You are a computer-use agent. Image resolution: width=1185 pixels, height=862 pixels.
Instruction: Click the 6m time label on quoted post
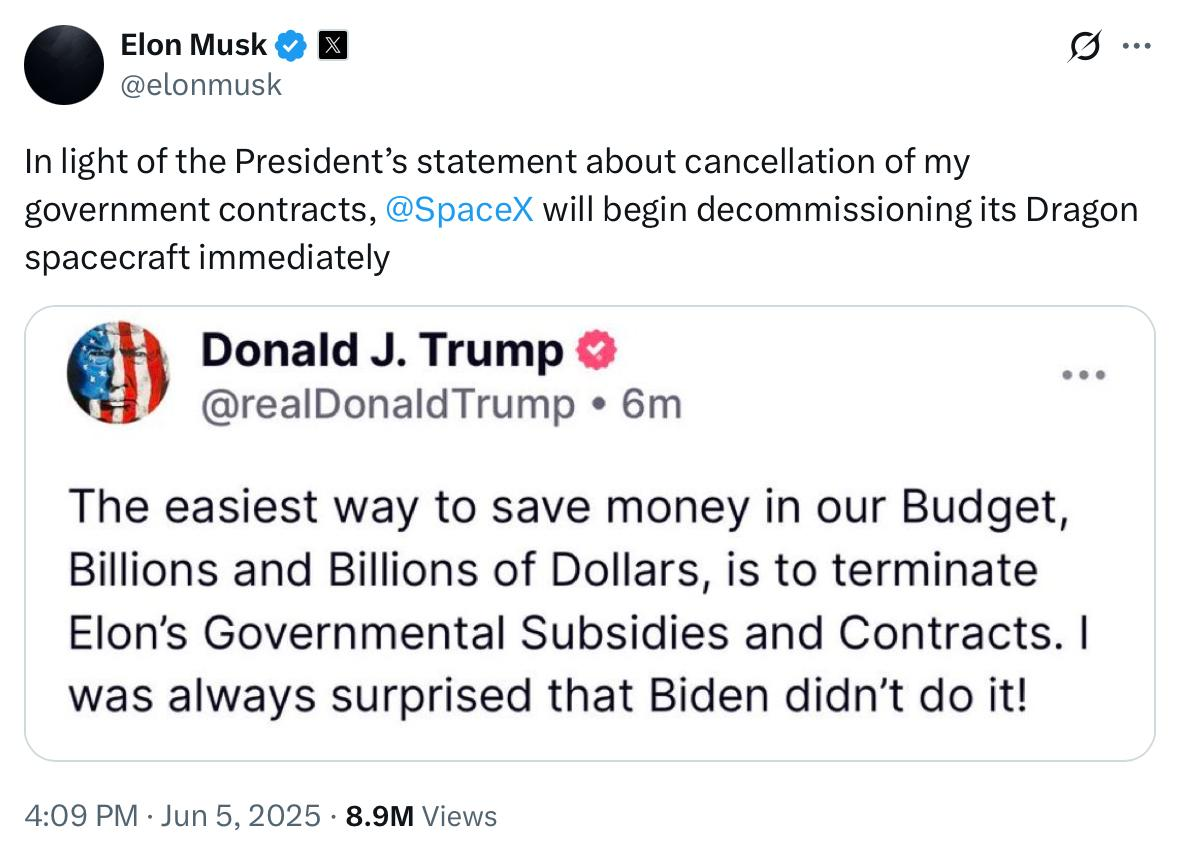(651, 405)
